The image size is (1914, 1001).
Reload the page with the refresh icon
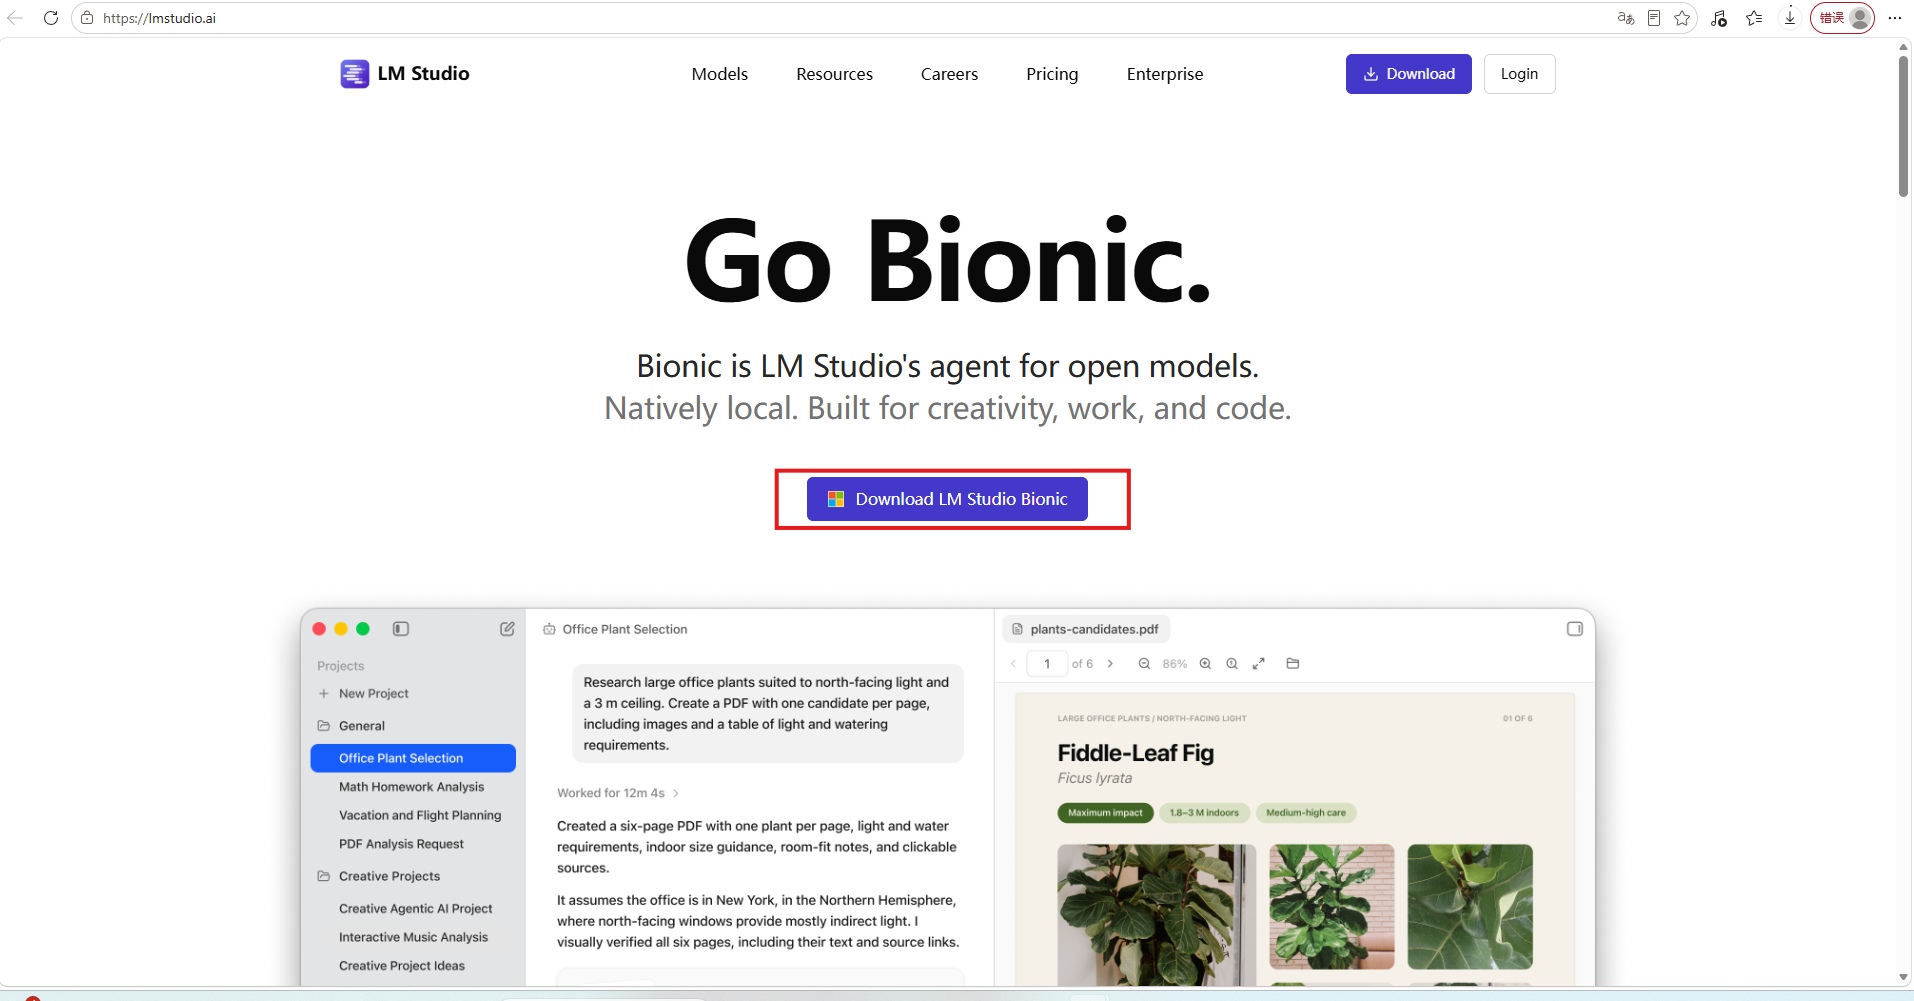[x=51, y=18]
